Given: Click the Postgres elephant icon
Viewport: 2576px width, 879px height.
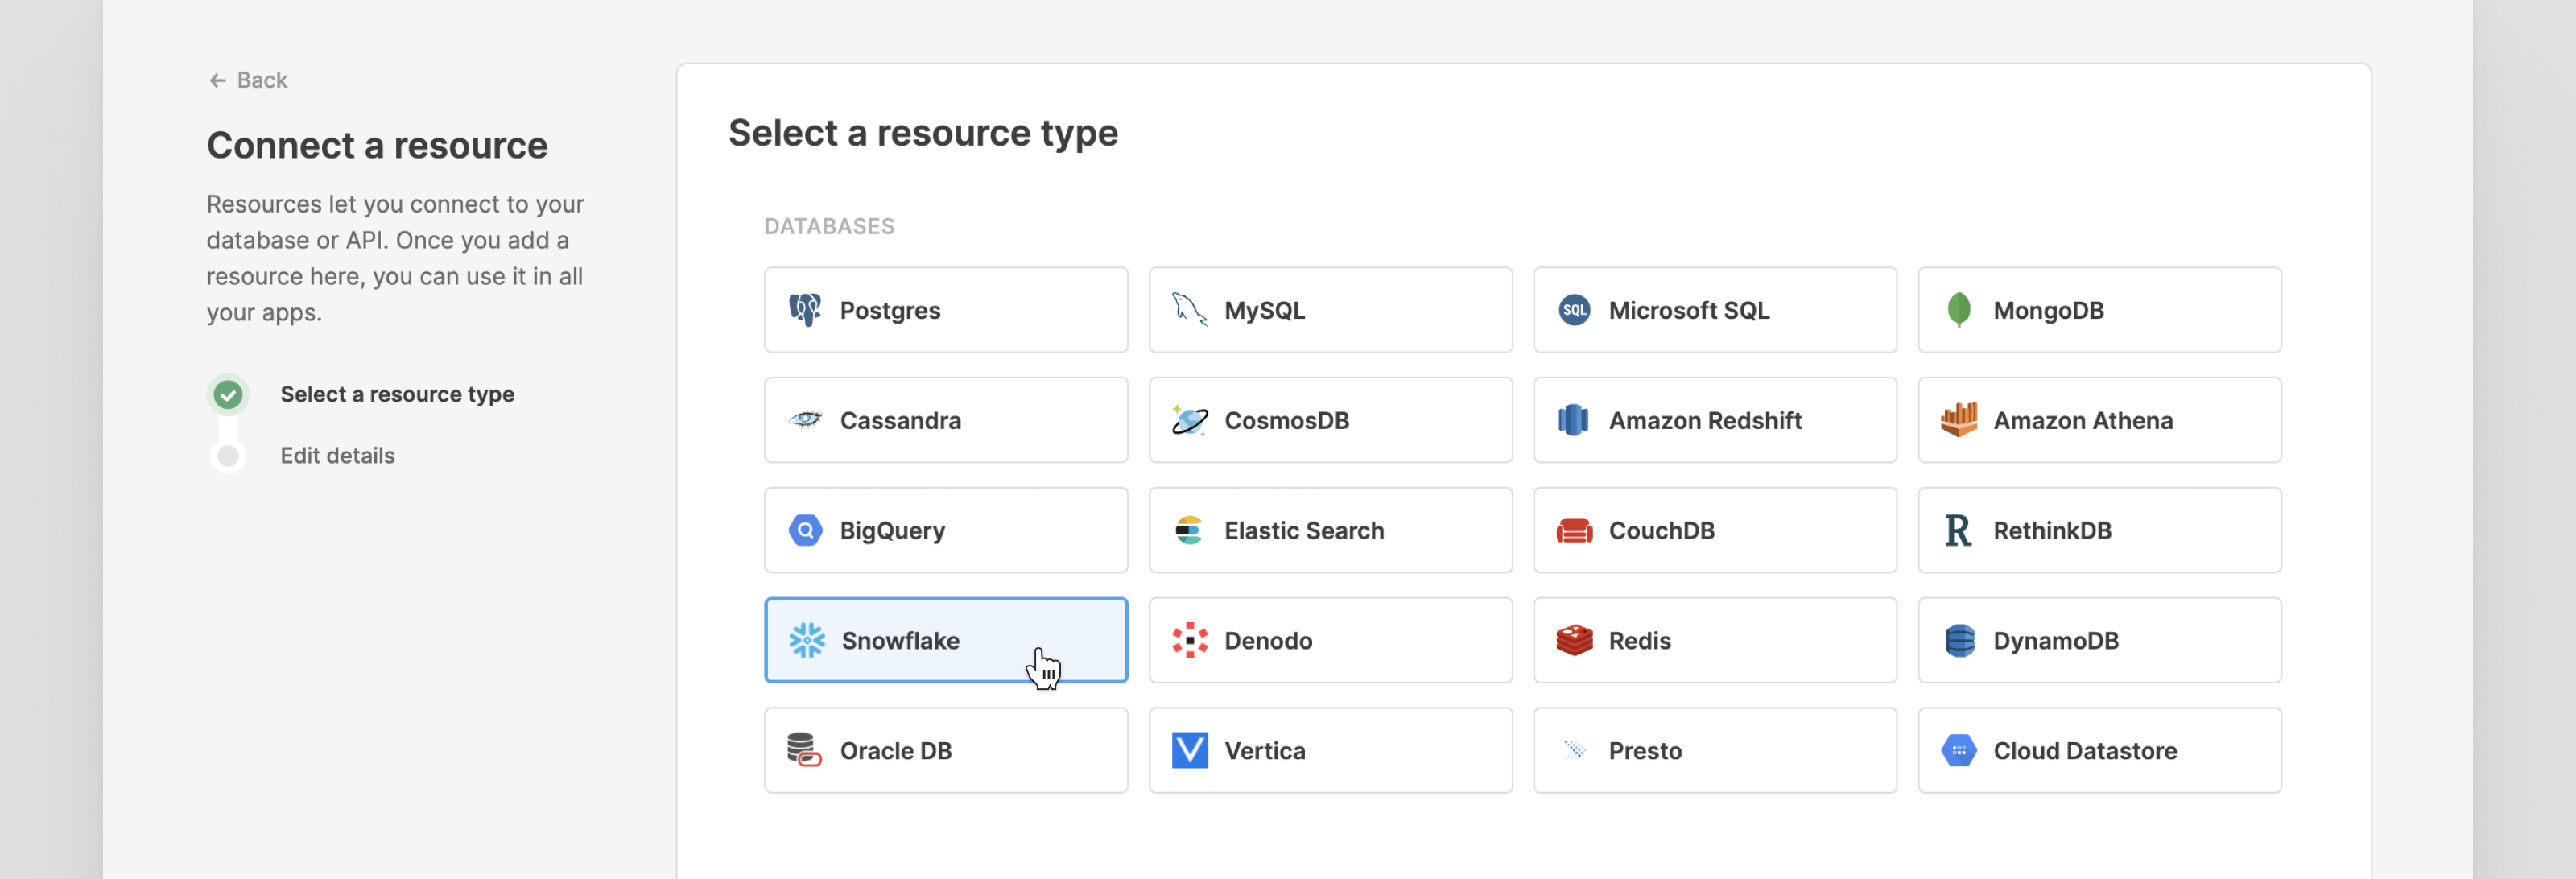Looking at the screenshot, I should [805, 310].
